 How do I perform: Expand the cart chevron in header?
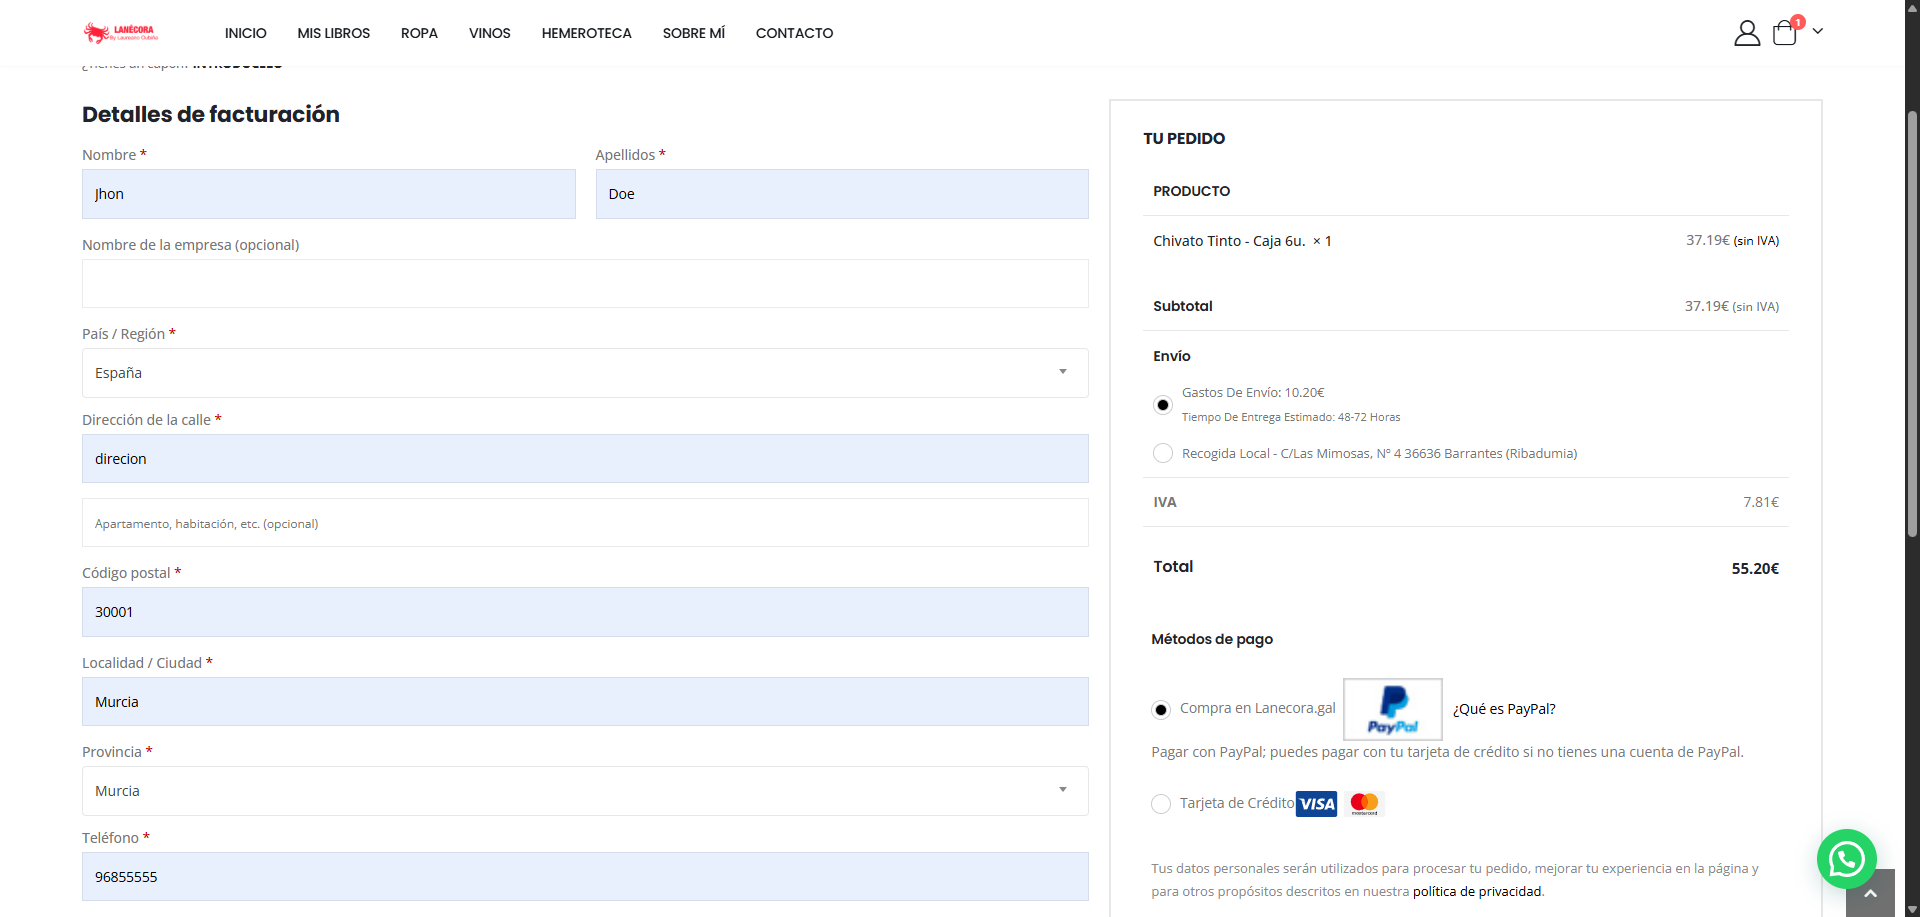coord(1818,31)
